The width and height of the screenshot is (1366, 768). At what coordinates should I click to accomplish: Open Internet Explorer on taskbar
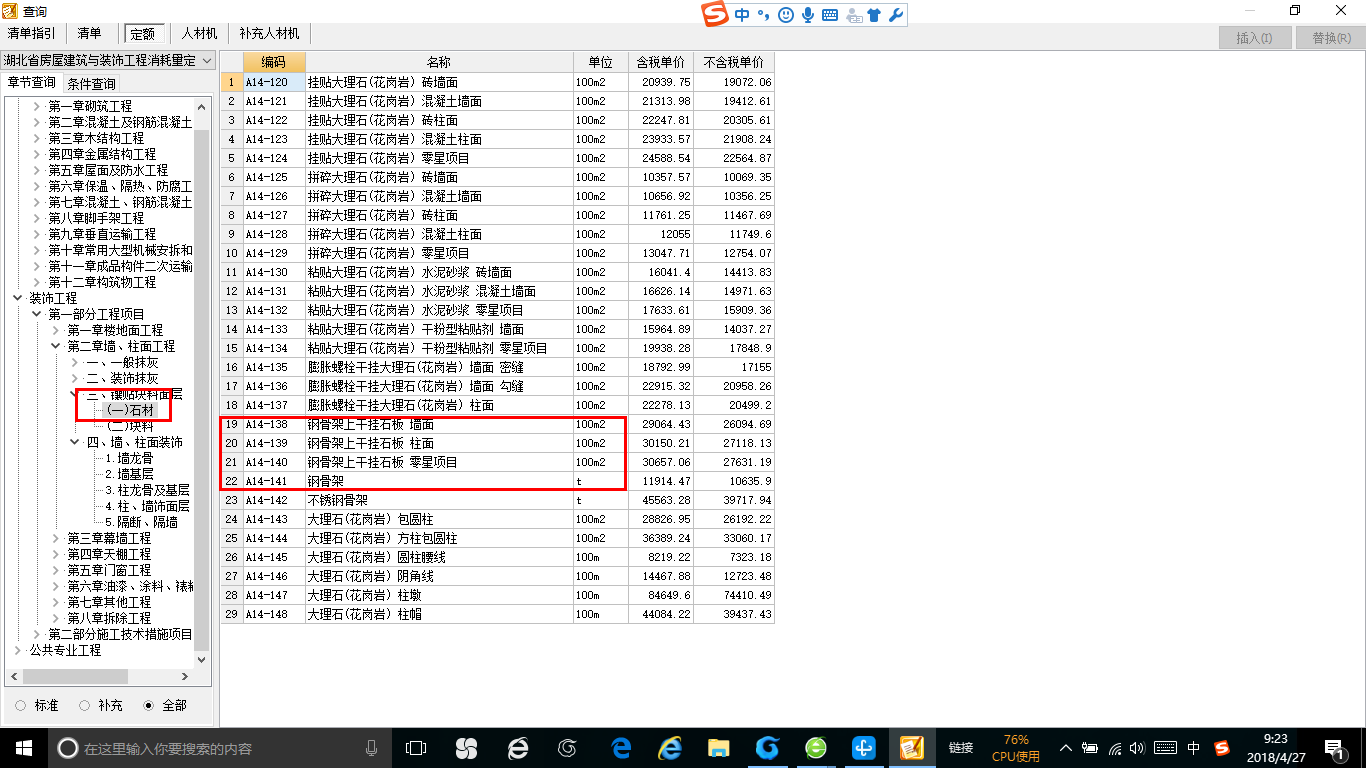click(669, 748)
